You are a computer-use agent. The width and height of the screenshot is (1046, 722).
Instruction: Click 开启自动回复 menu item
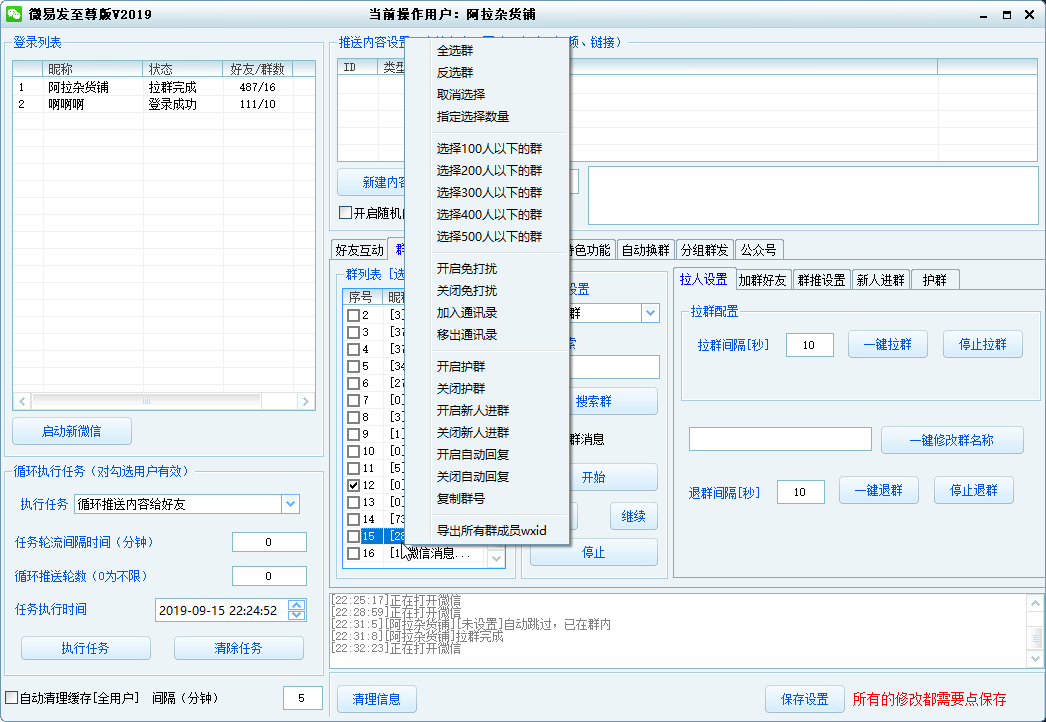[x=473, y=454]
